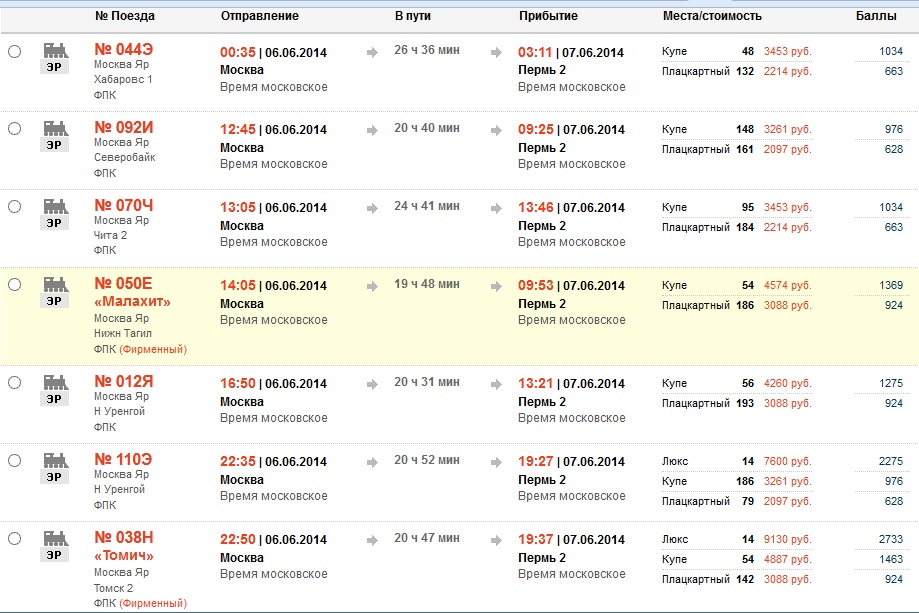Click the train icon for train 012Я

[55, 388]
